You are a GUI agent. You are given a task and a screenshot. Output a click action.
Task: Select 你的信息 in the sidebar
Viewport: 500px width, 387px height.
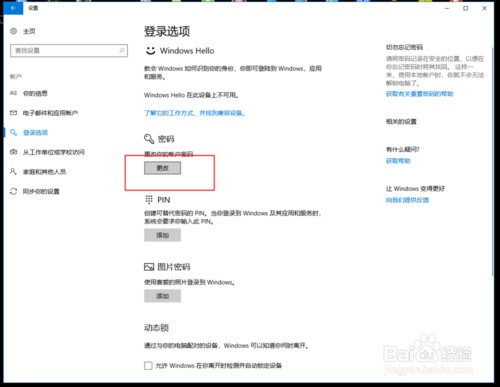(35, 93)
